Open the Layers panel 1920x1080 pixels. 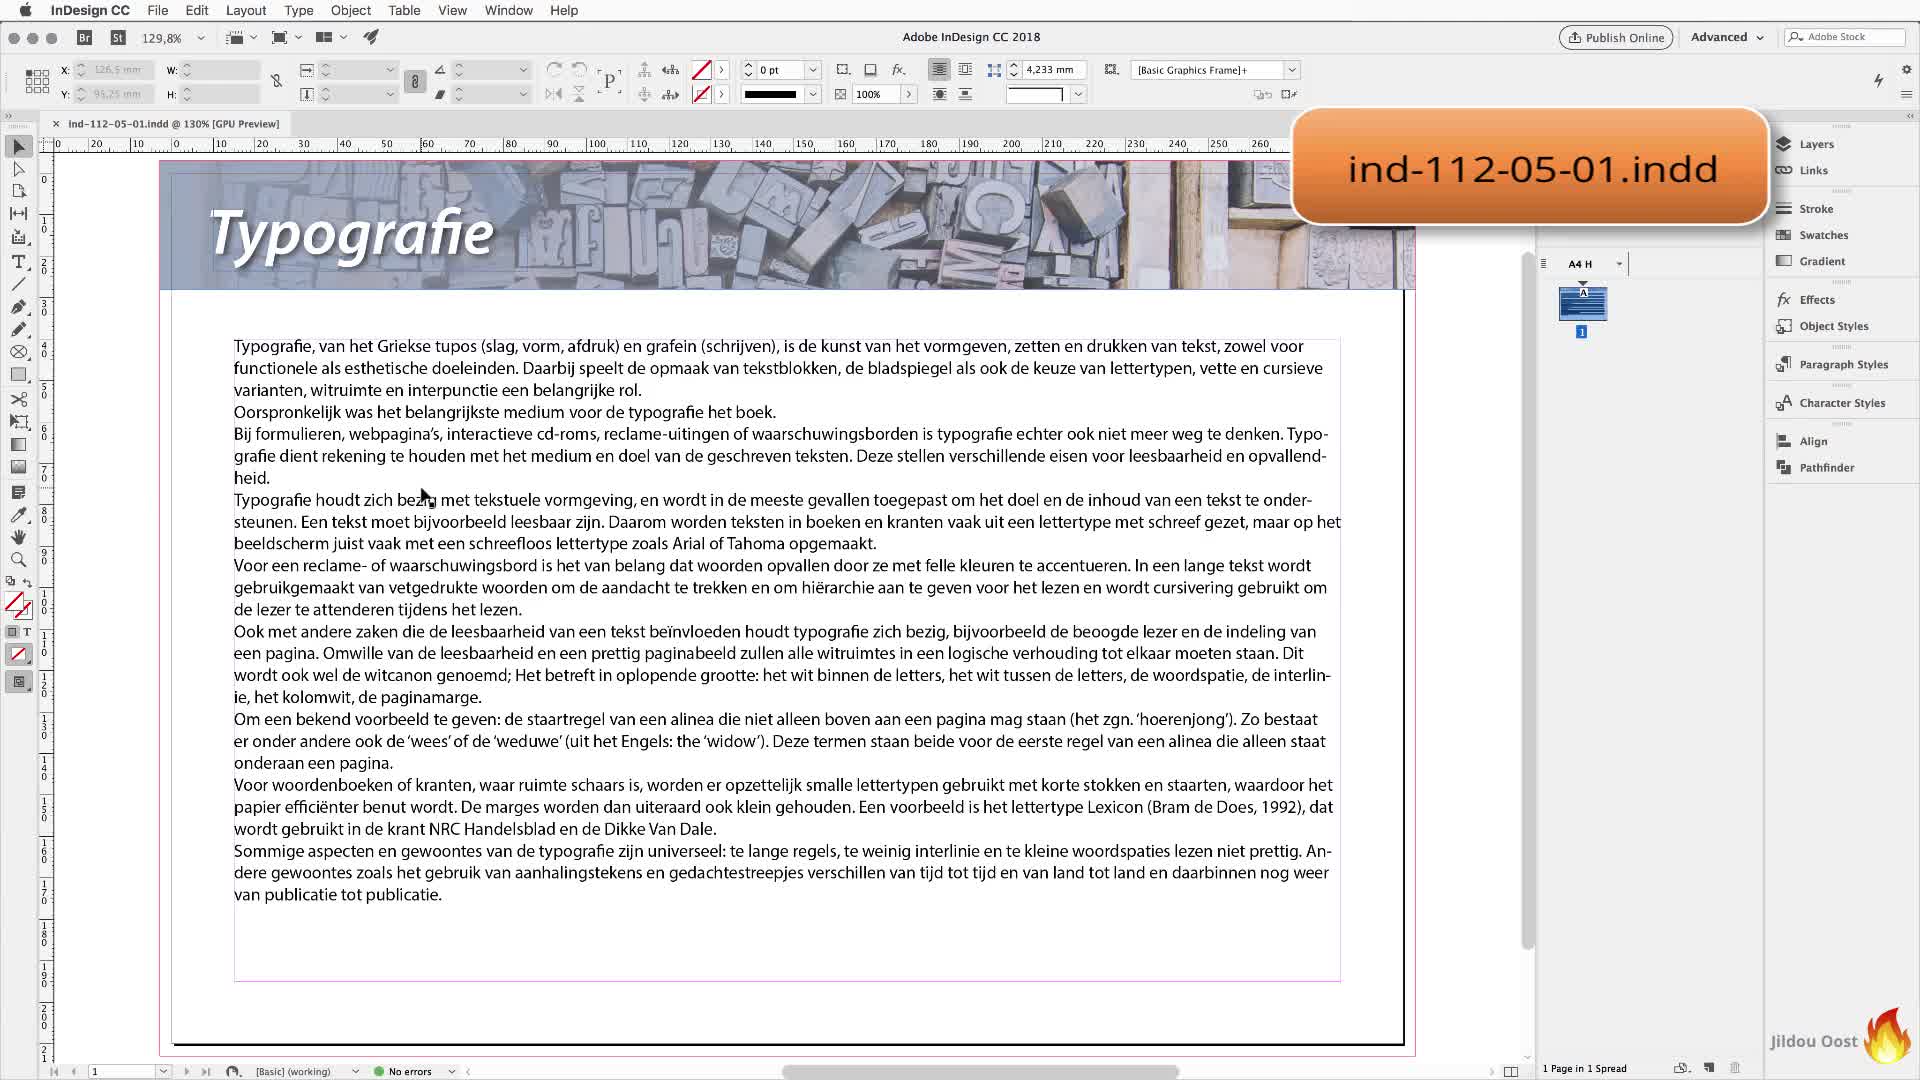(x=1816, y=144)
